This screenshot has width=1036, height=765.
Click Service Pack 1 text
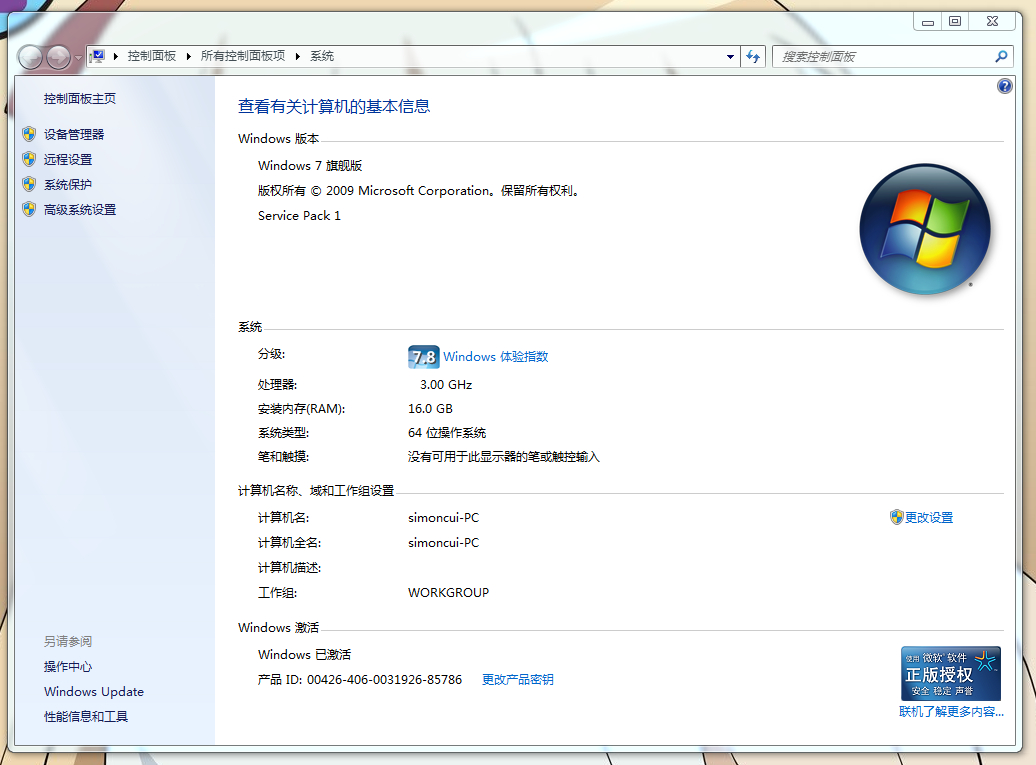299,216
